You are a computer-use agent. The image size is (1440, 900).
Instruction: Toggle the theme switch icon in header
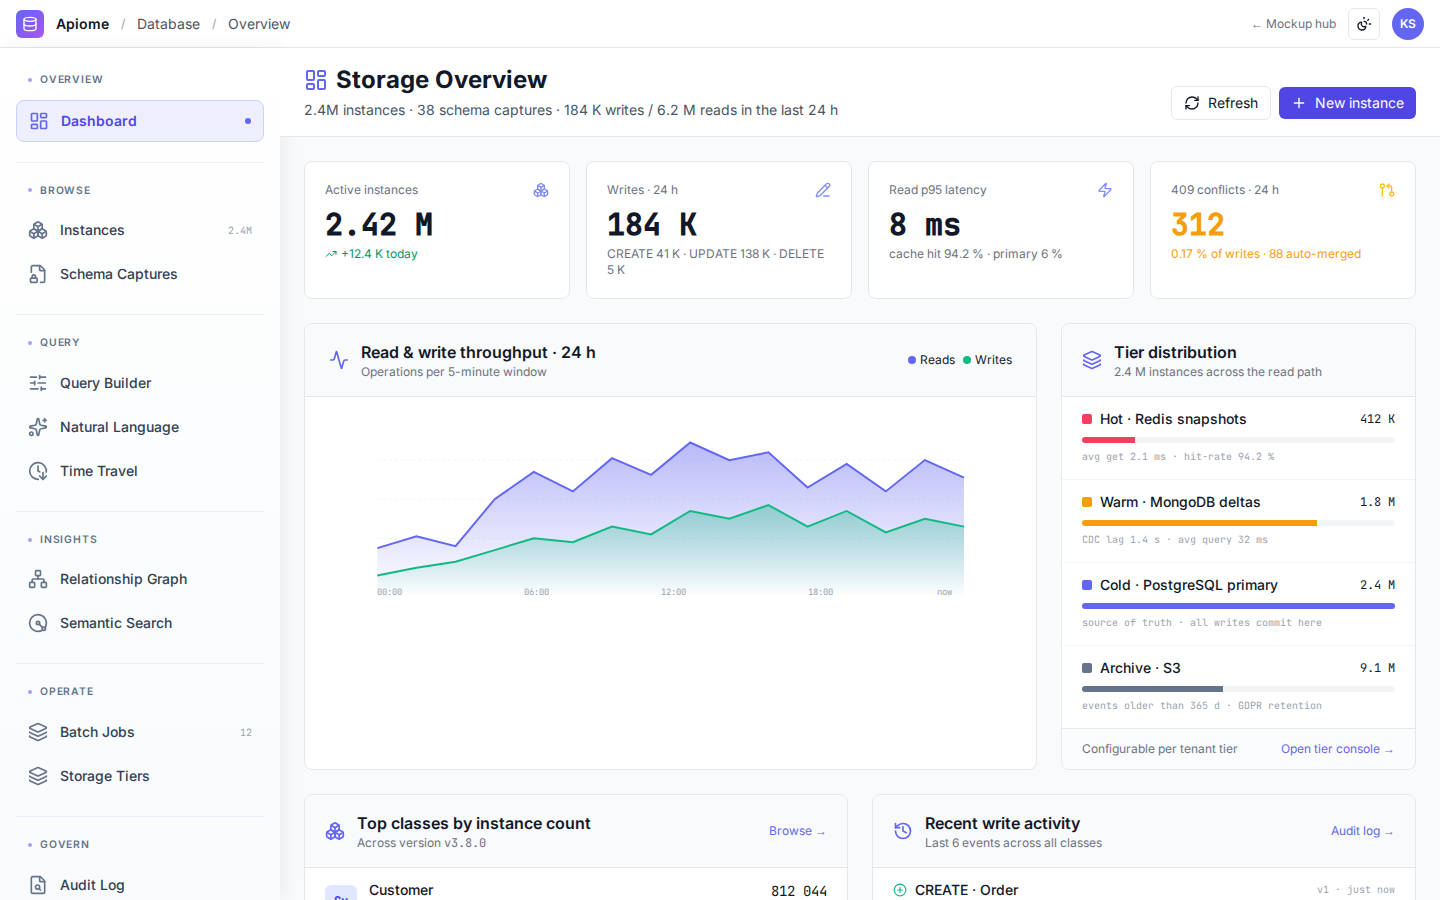[1364, 24]
